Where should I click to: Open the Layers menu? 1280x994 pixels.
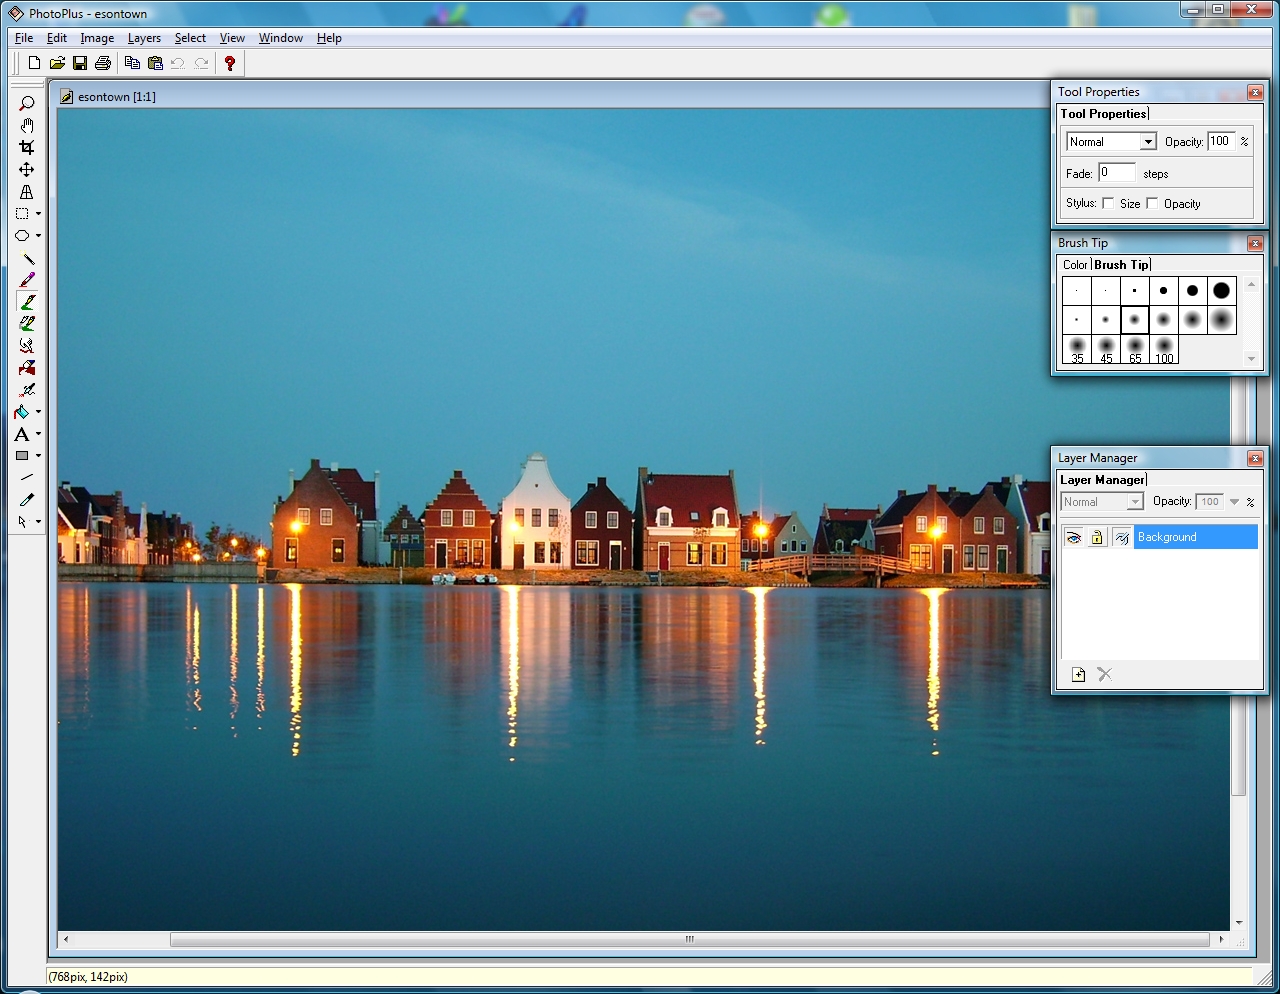pyautogui.click(x=144, y=38)
